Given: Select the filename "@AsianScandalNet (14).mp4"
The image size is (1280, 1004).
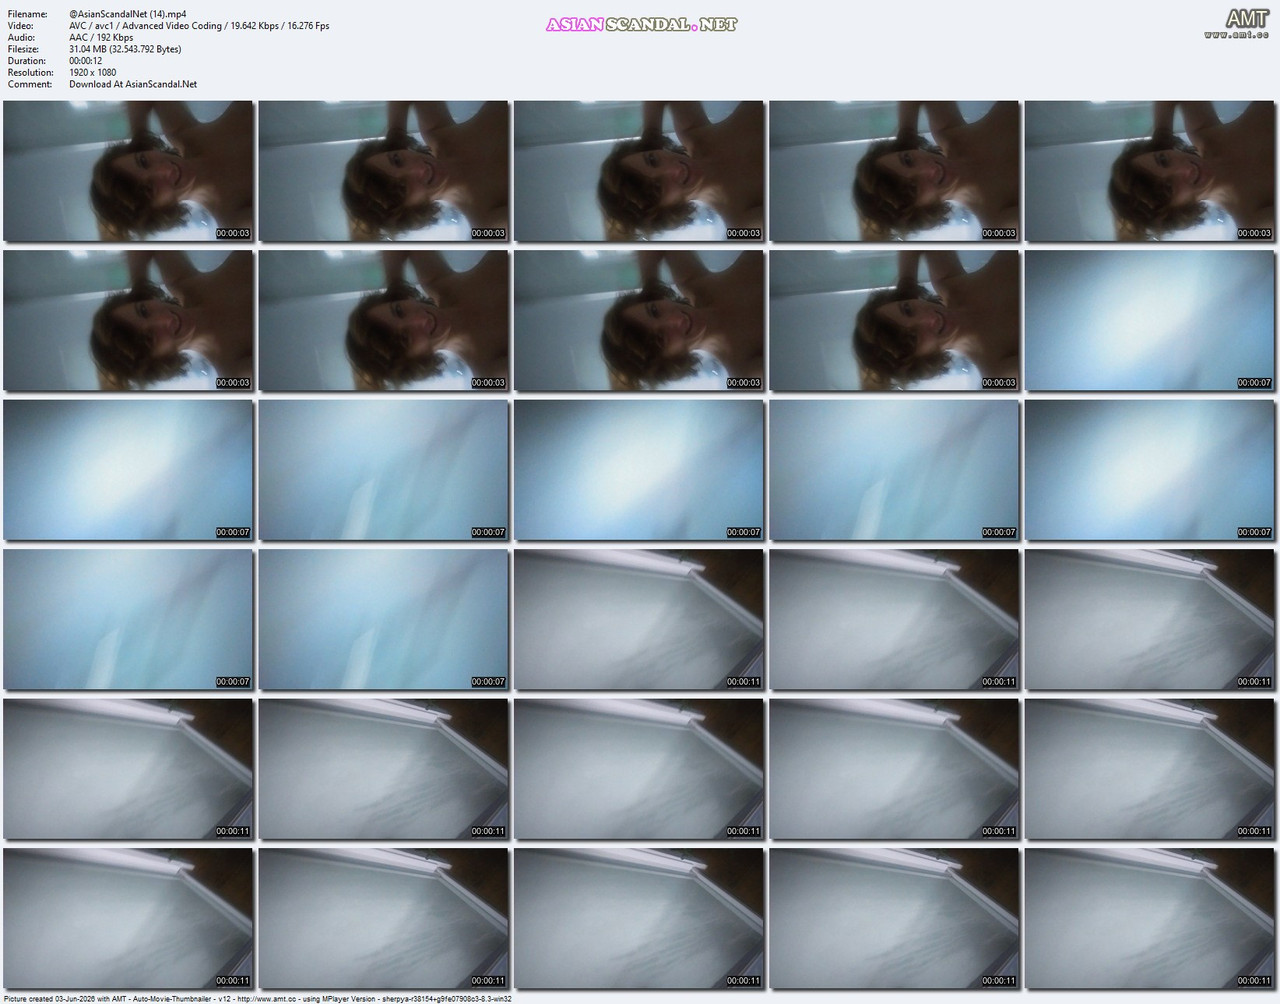Looking at the screenshot, I should (128, 14).
